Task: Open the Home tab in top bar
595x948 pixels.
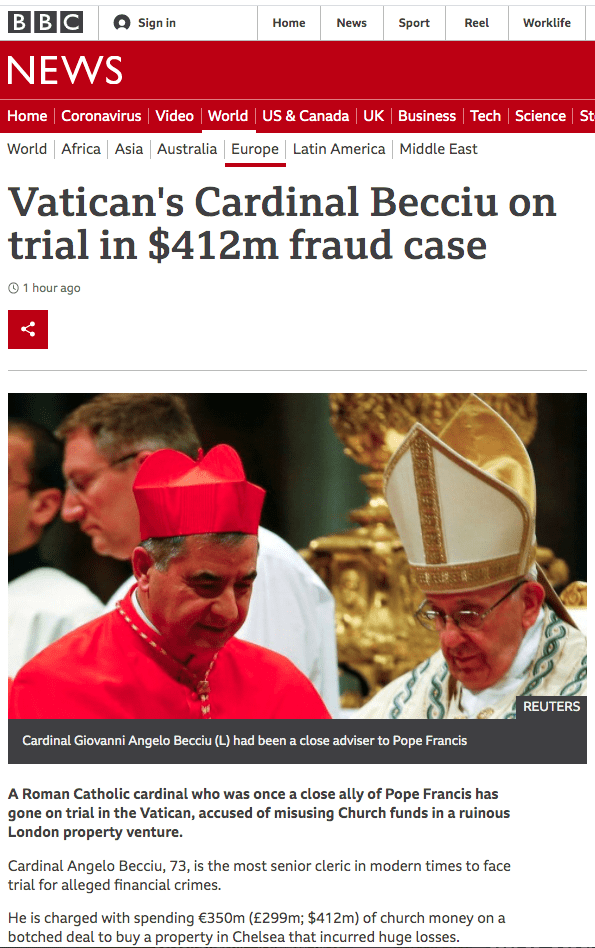Action: 289,23
